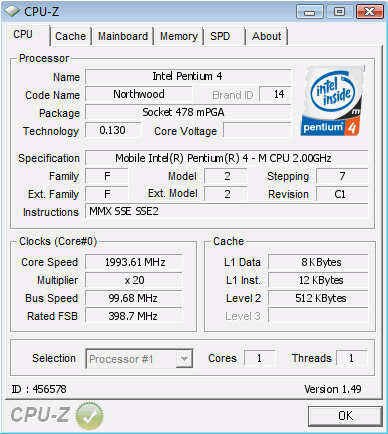
Task: Click the Stepping value 7
Action: point(342,176)
